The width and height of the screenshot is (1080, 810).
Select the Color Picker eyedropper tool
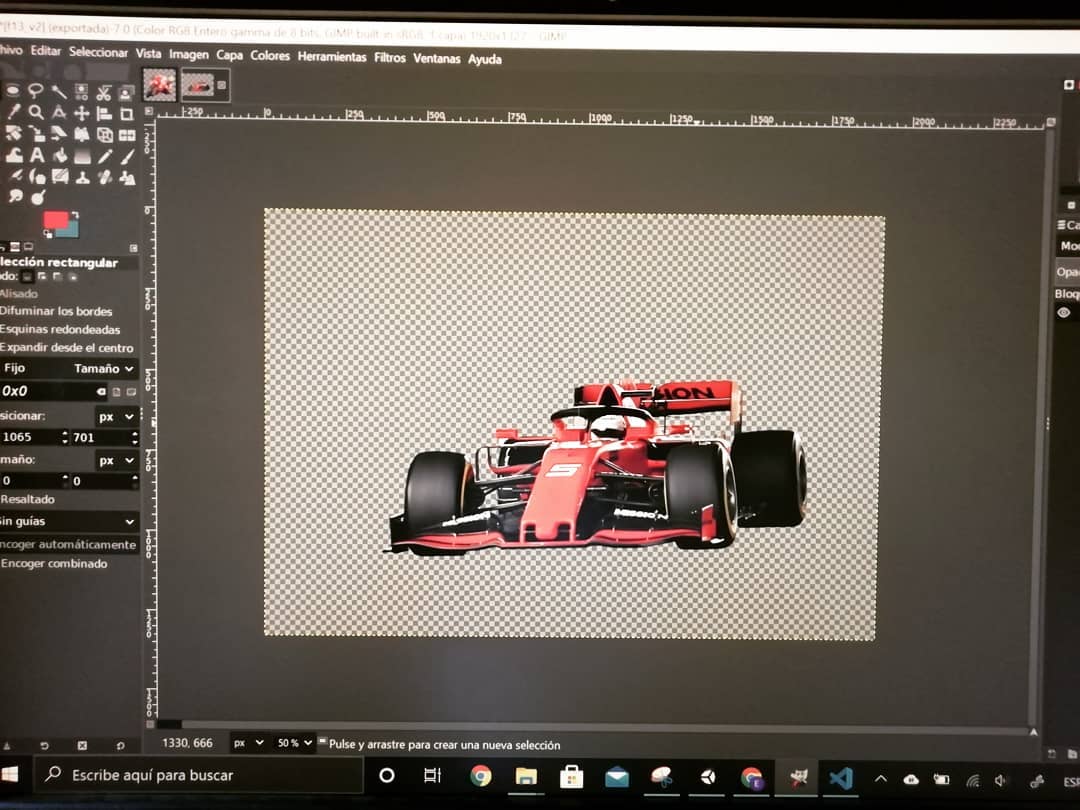(14, 111)
